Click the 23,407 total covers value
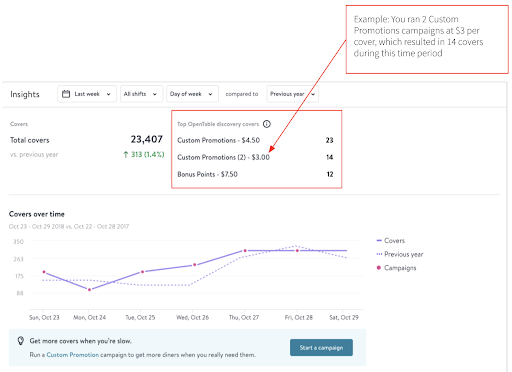Screen dimensions: 512x372 (147, 139)
